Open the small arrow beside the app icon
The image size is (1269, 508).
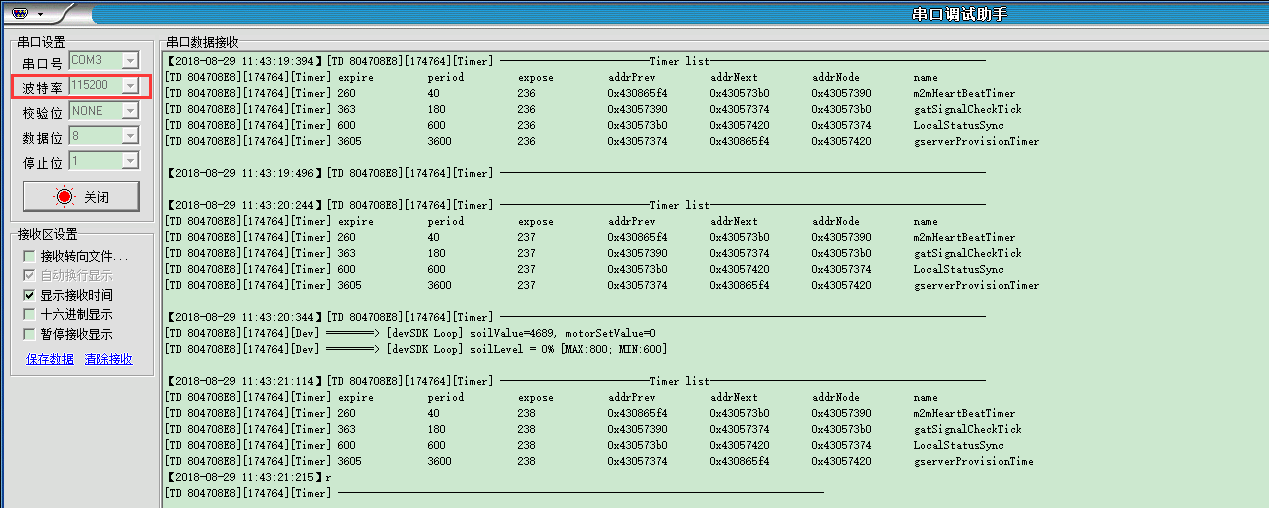point(40,15)
